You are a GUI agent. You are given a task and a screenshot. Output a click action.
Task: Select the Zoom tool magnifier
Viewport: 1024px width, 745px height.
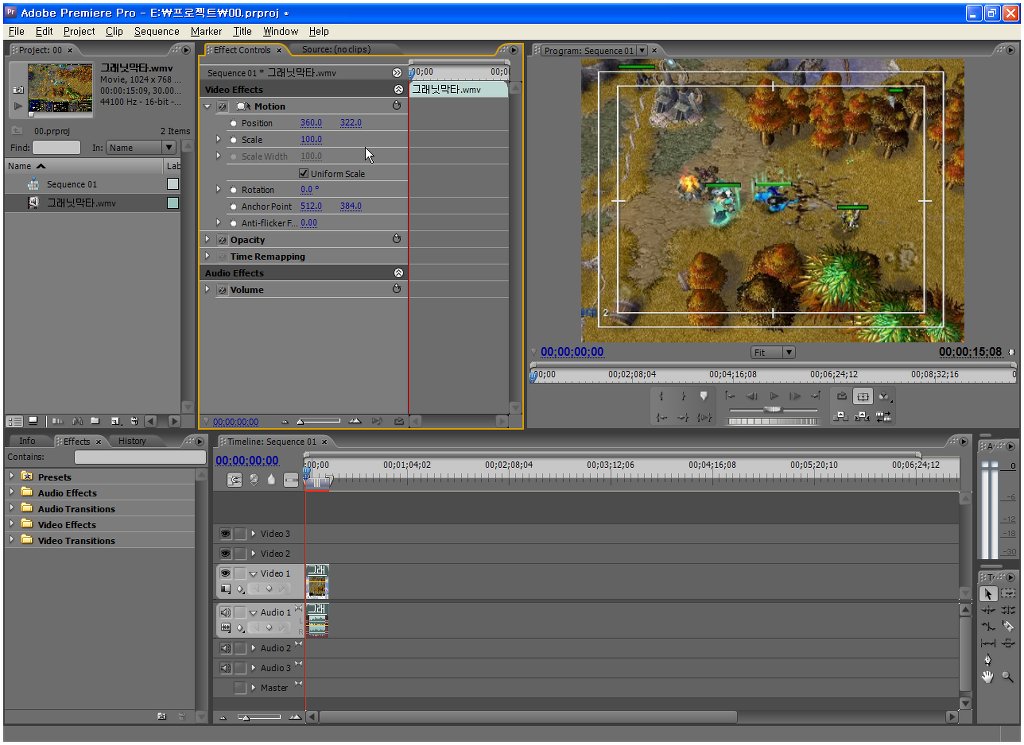coord(1008,677)
